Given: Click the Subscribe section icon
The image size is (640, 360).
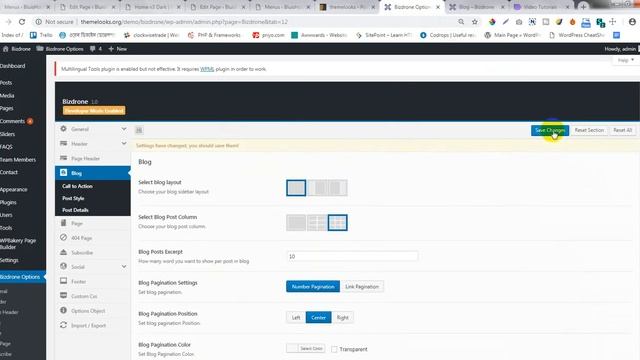Looking at the screenshot, I should click(x=63, y=252).
